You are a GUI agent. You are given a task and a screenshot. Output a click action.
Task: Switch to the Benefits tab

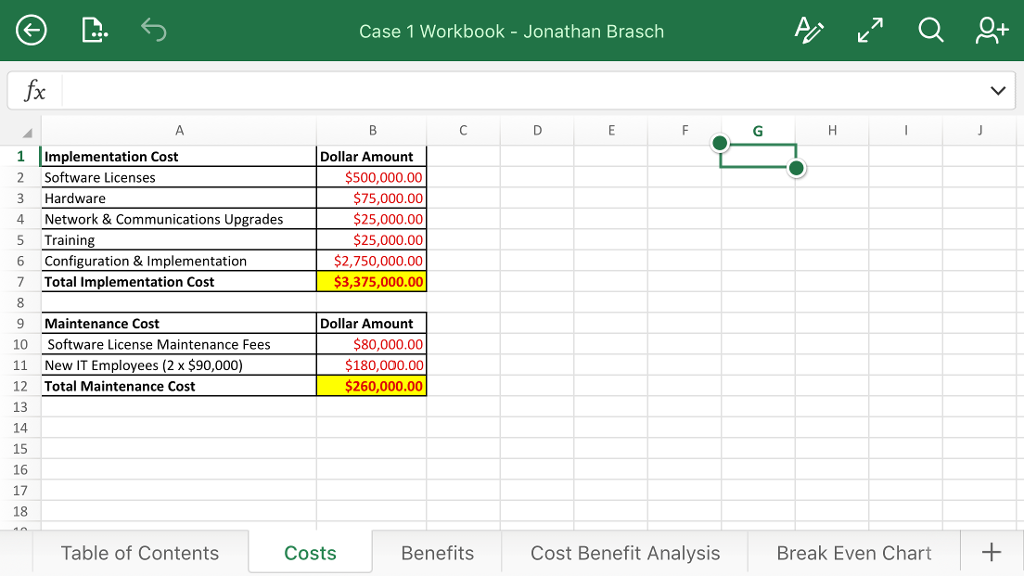click(x=436, y=552)
